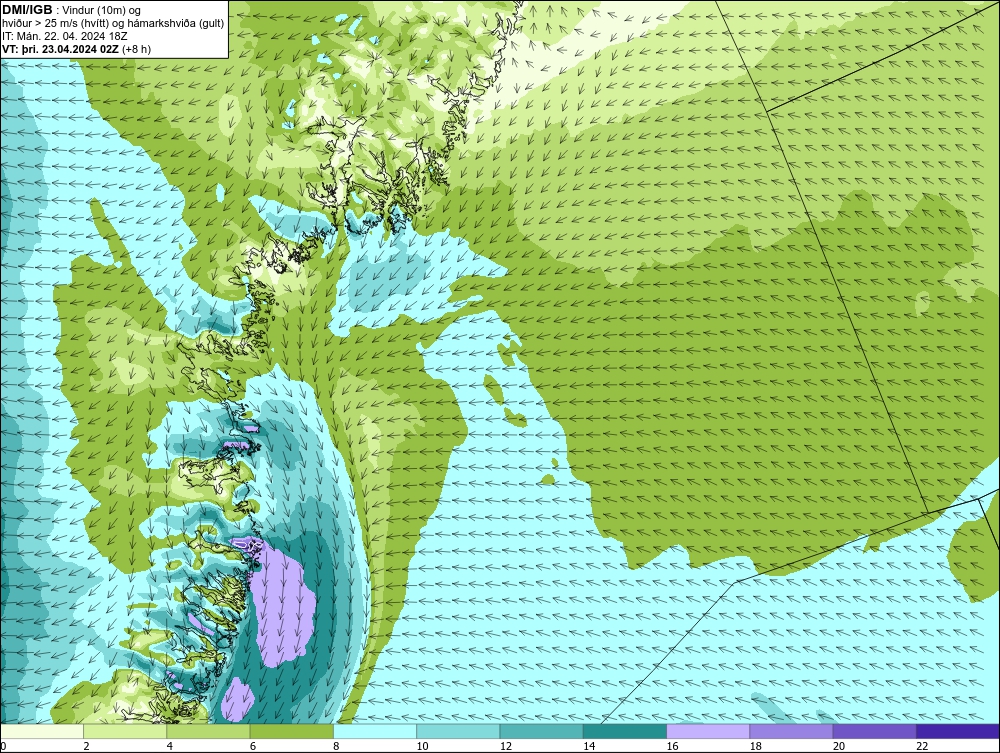Click the legend scale label '2'

(86, 746)
